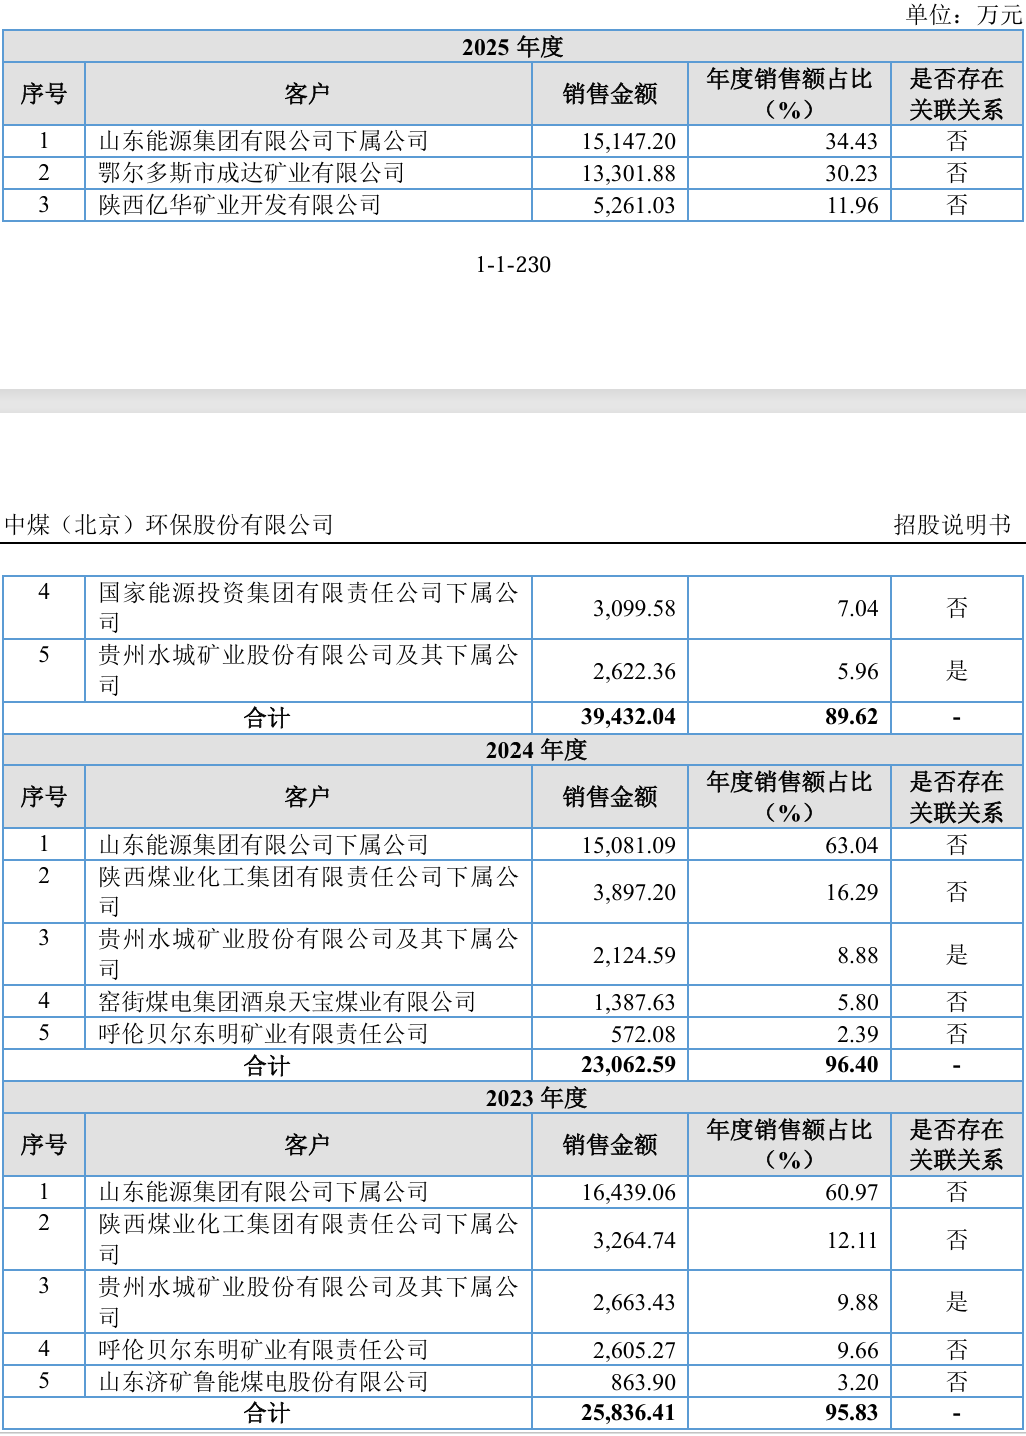
Task: Click the 中煤（北京）环保股份有限公司 page header
Action: coord(169,525)
